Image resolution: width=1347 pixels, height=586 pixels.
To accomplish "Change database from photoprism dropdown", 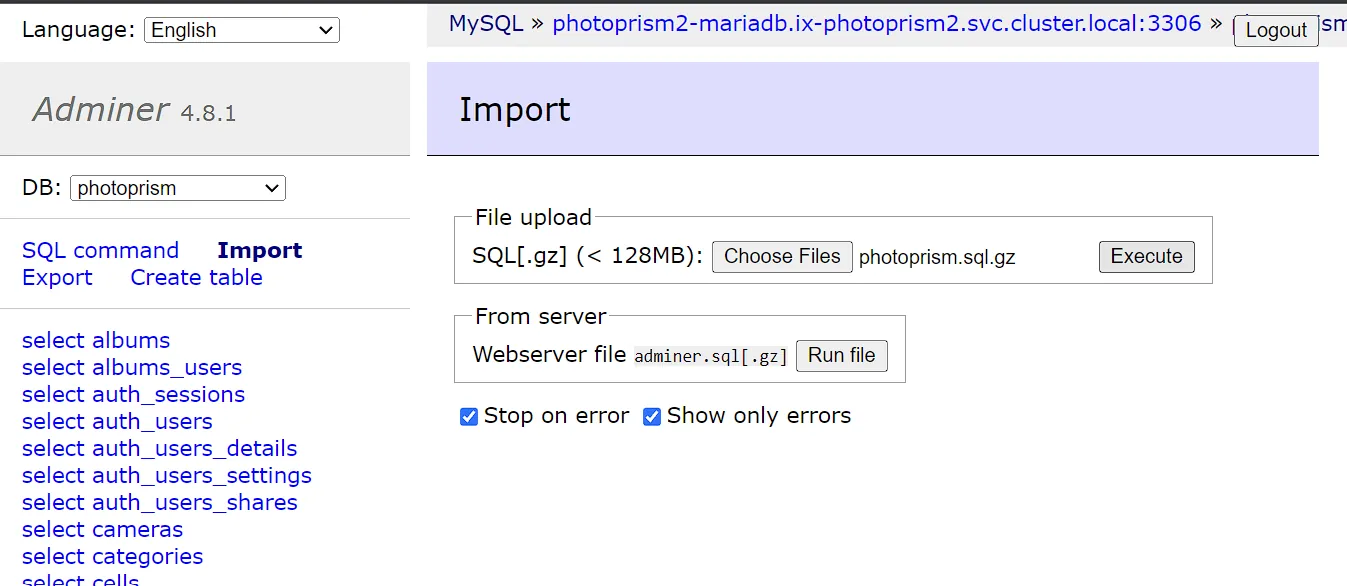I will pyautogui.click(x=177, y=187).
